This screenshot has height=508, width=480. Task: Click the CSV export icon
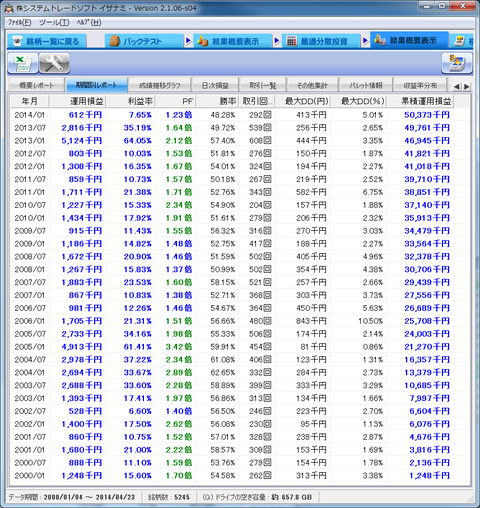(x=22, y=63)
